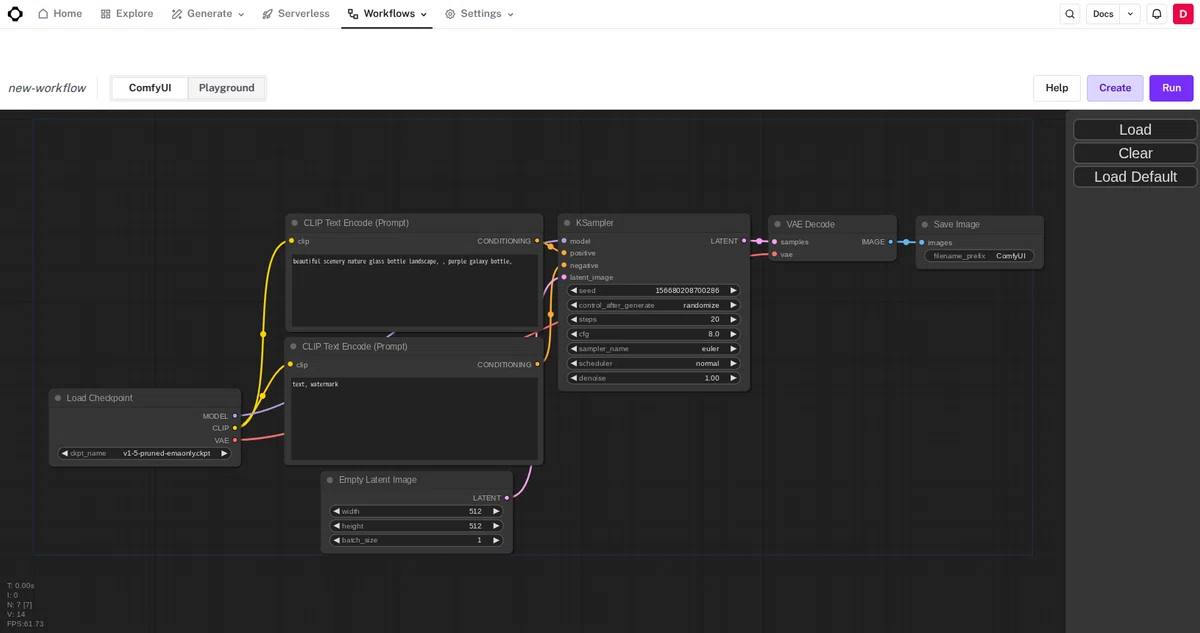Collapse the lower CLIP Text Encode node dot
This screenshot has width=1200, height=633.
(293, 347)
